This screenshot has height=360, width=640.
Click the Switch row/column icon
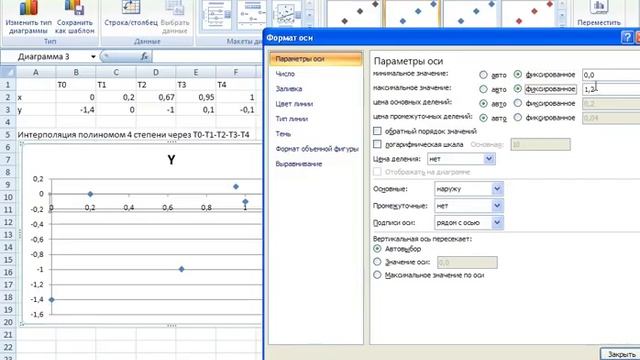click(x=131, y=7)
